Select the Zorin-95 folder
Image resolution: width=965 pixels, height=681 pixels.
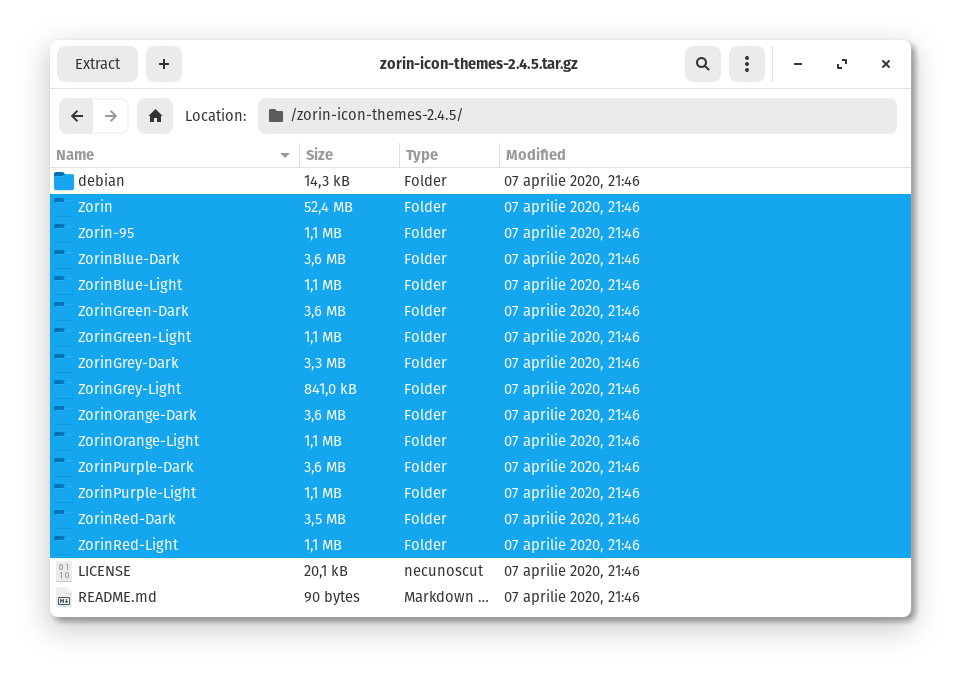pos(480,233)
